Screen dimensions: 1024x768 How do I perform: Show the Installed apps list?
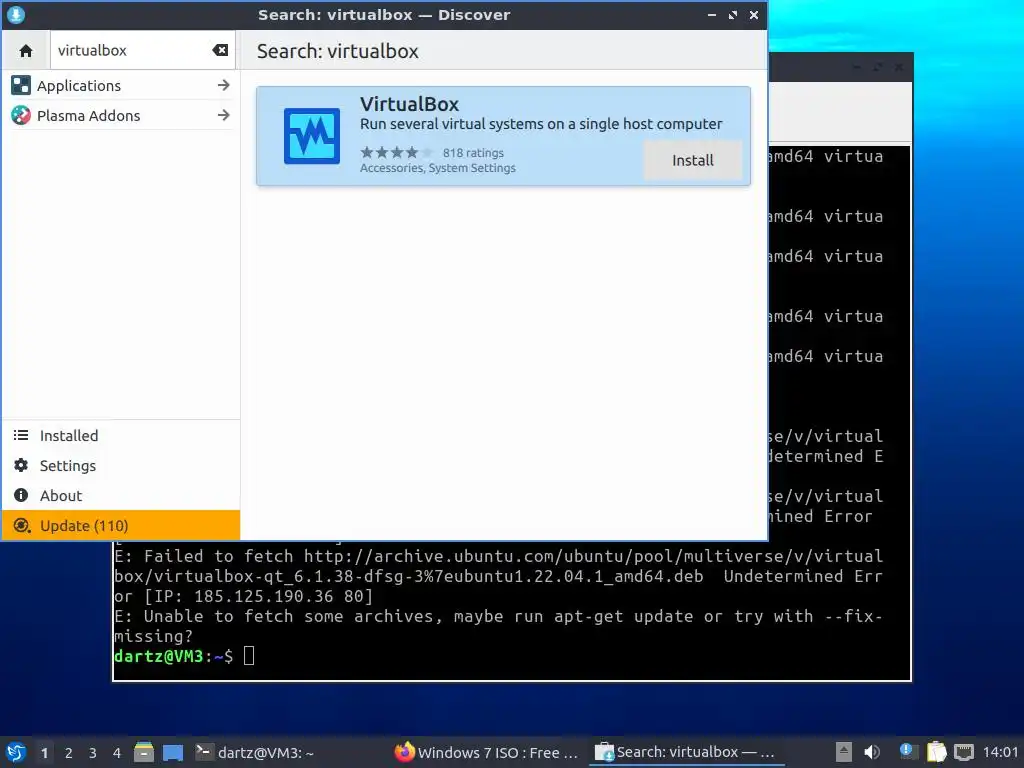[121, 436]
